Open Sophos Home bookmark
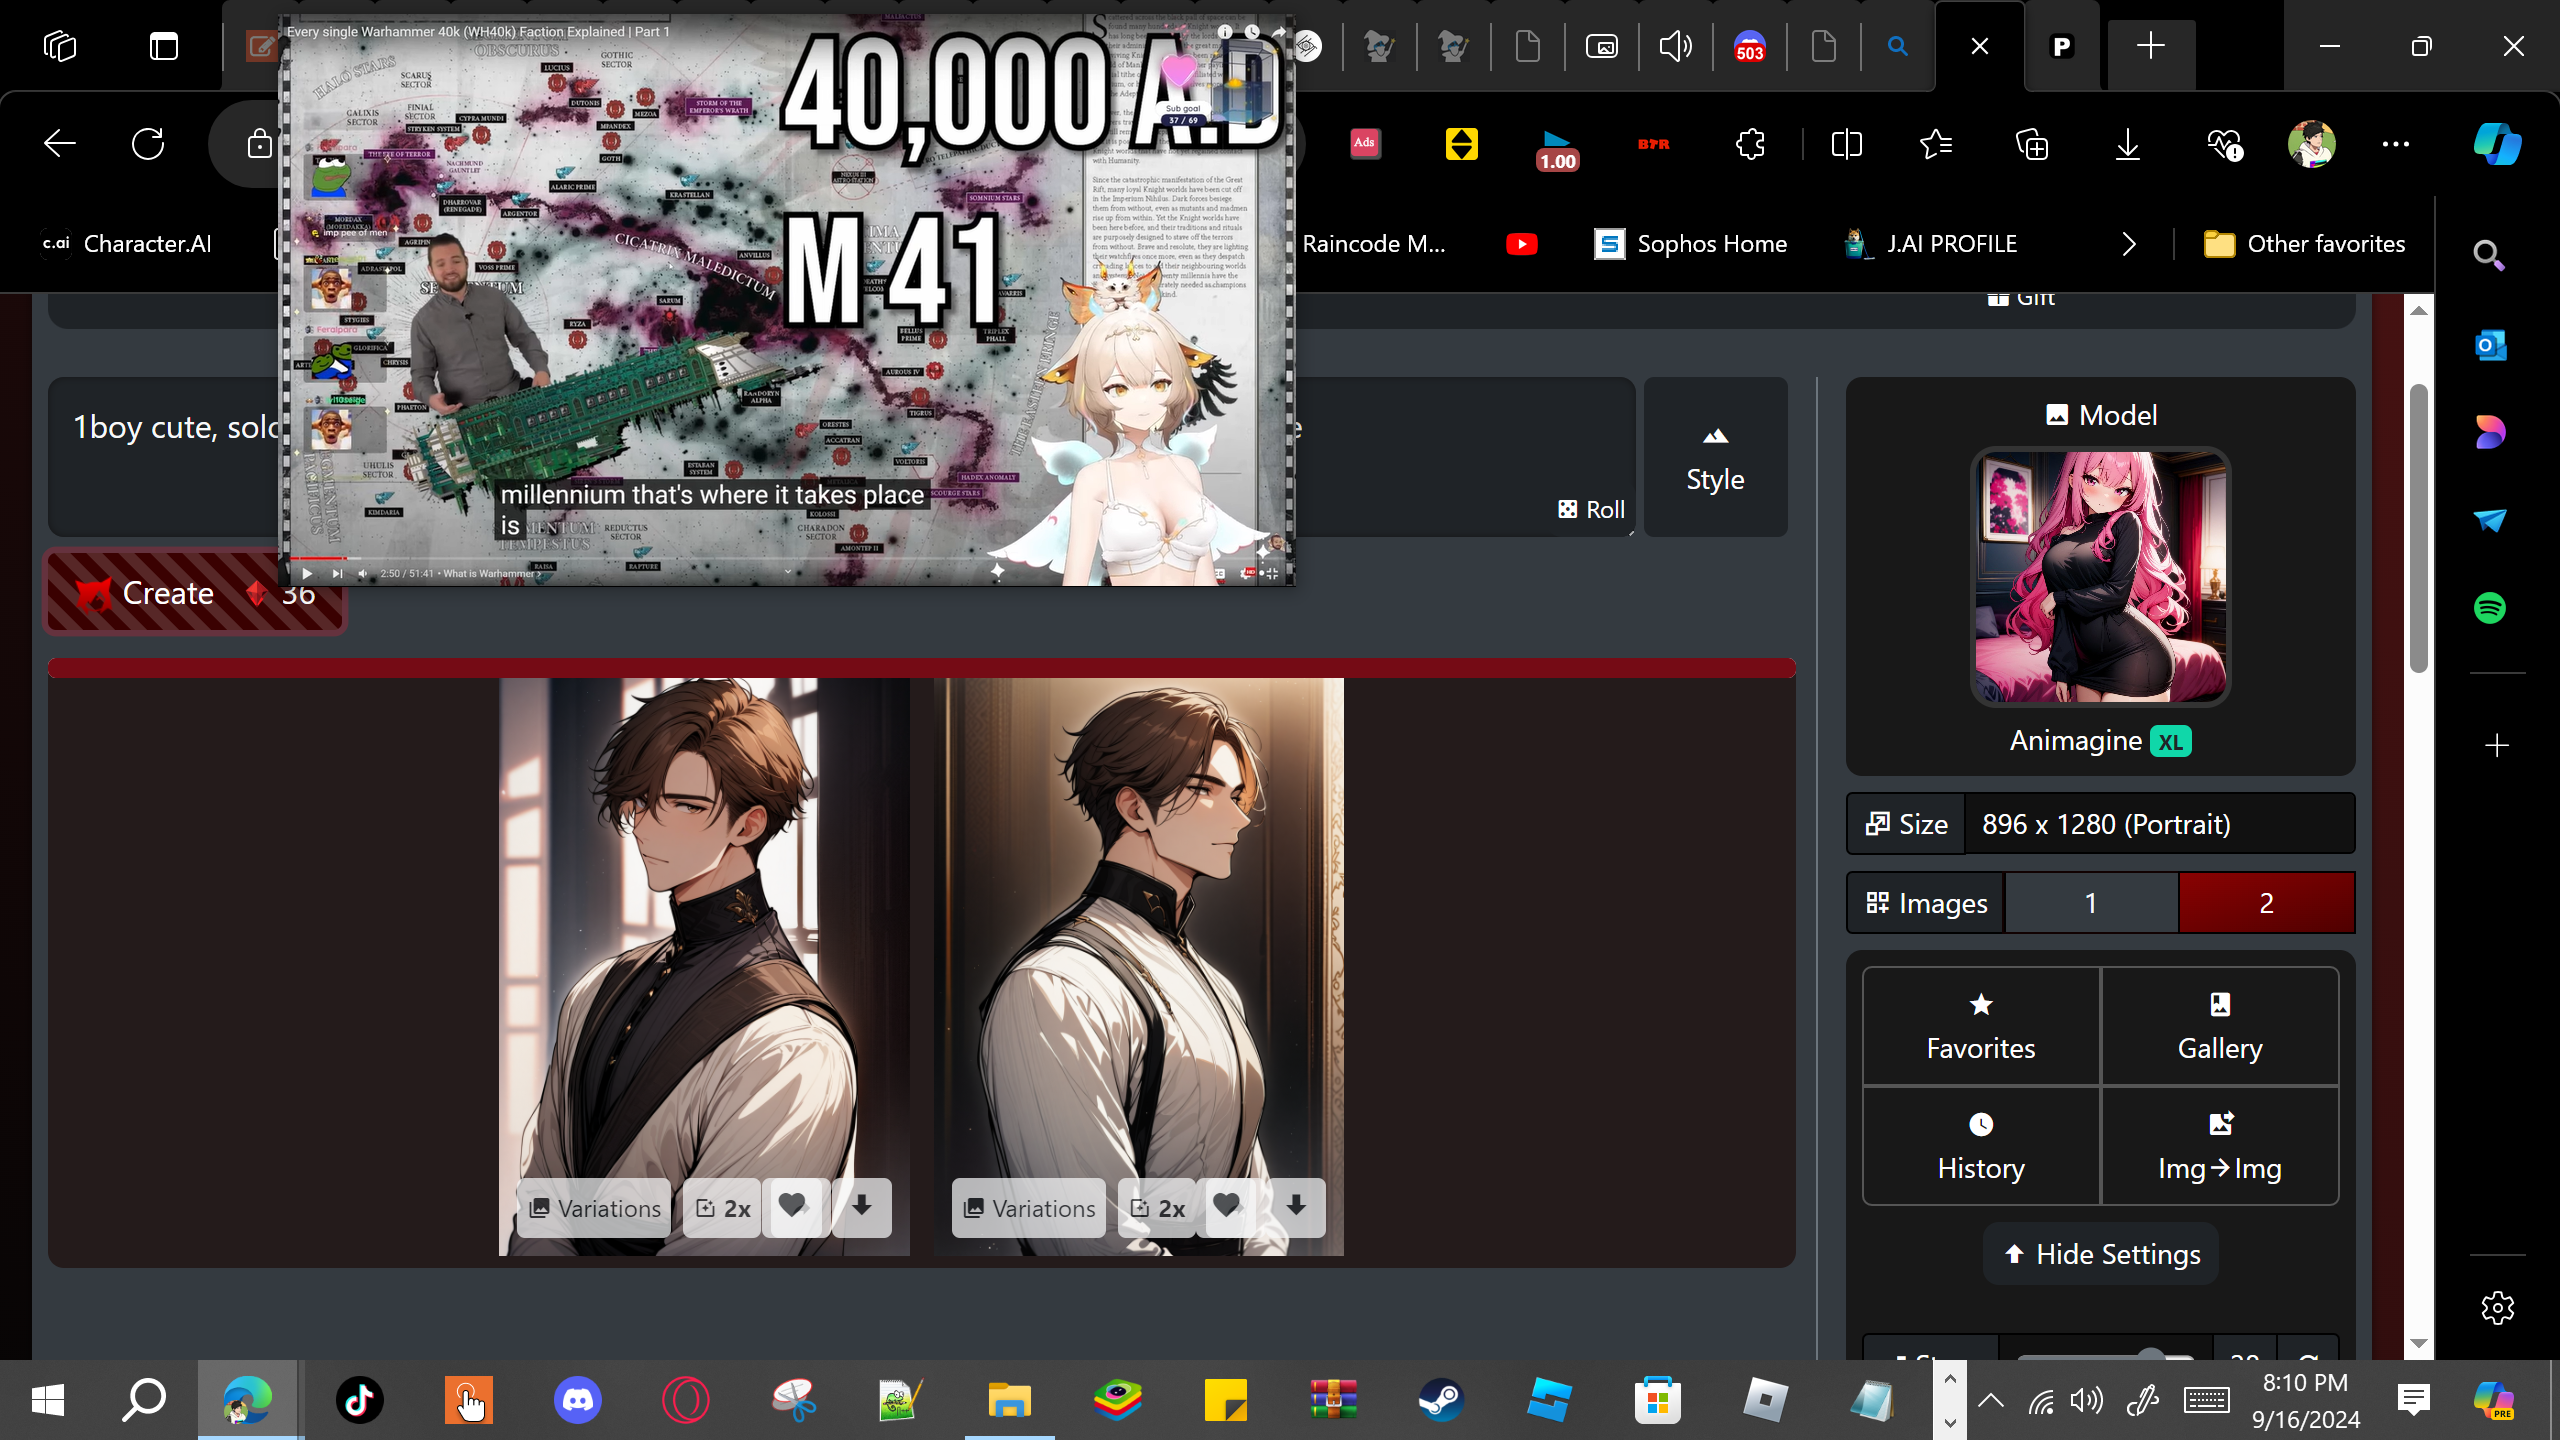The width and height of the screenshot is (2560, 1440). pyautogui.click(x=1691, y=244)
